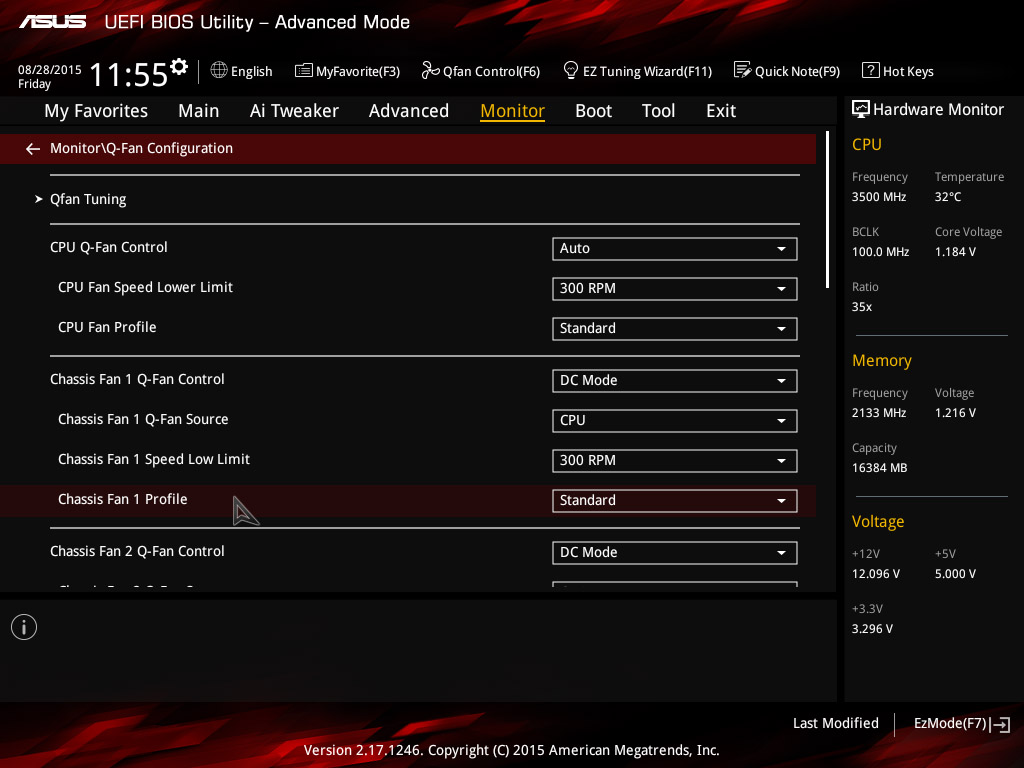Image resolution: width=1024 pixels, height=768 pixels.
Task: Click the Last Modified button
Action: [835, 724]
